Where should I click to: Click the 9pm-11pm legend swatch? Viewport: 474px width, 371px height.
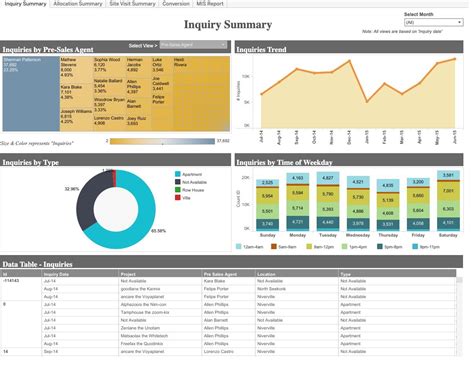415,247
